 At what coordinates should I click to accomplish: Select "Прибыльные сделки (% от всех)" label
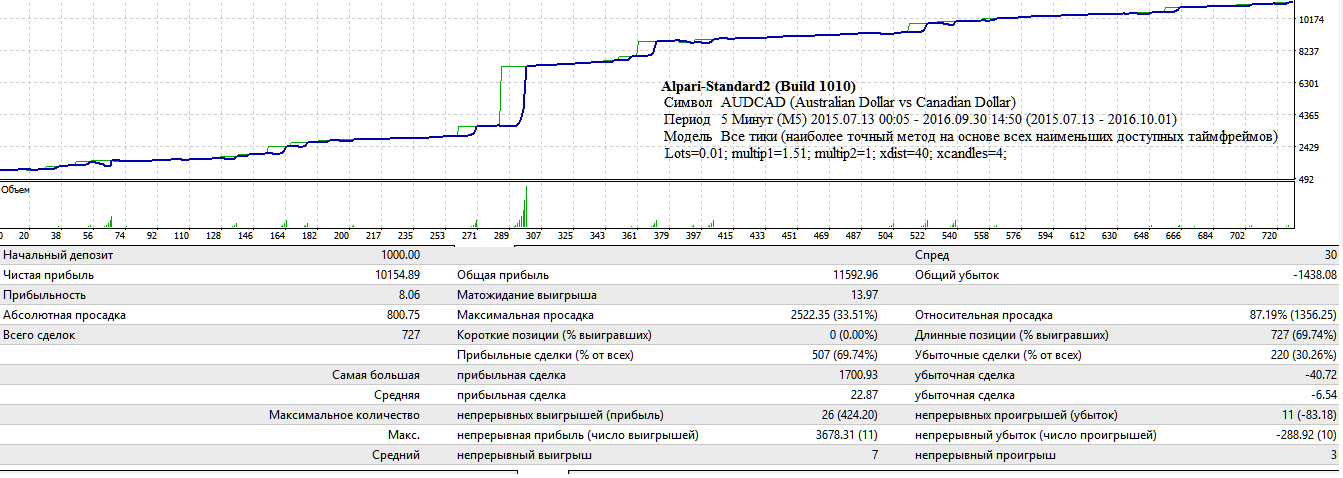click(545, 355)
